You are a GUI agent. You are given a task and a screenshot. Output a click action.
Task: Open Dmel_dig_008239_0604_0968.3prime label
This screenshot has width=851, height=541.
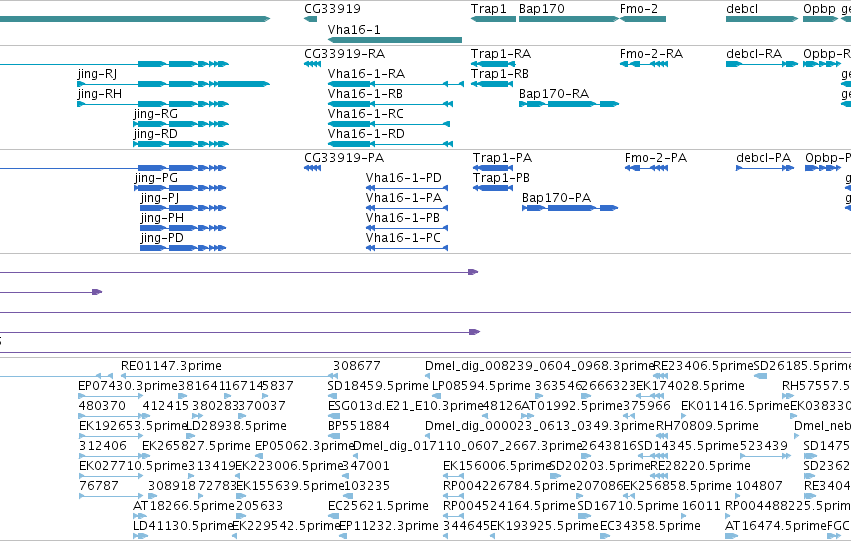[539, 366]
